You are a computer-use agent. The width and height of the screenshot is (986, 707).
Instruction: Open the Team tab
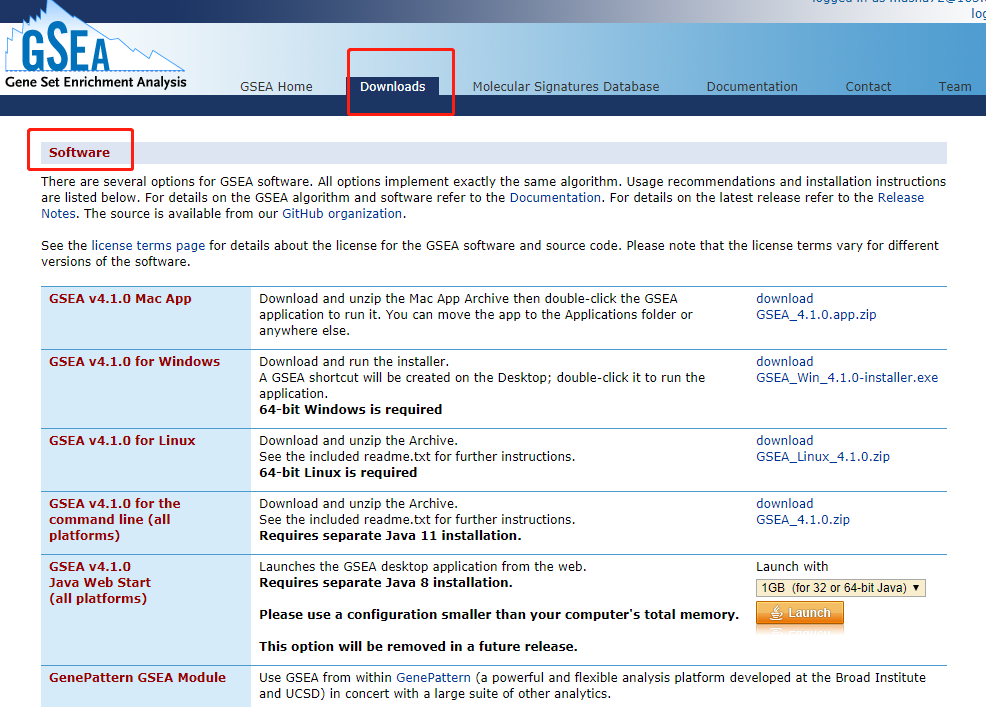955,87
